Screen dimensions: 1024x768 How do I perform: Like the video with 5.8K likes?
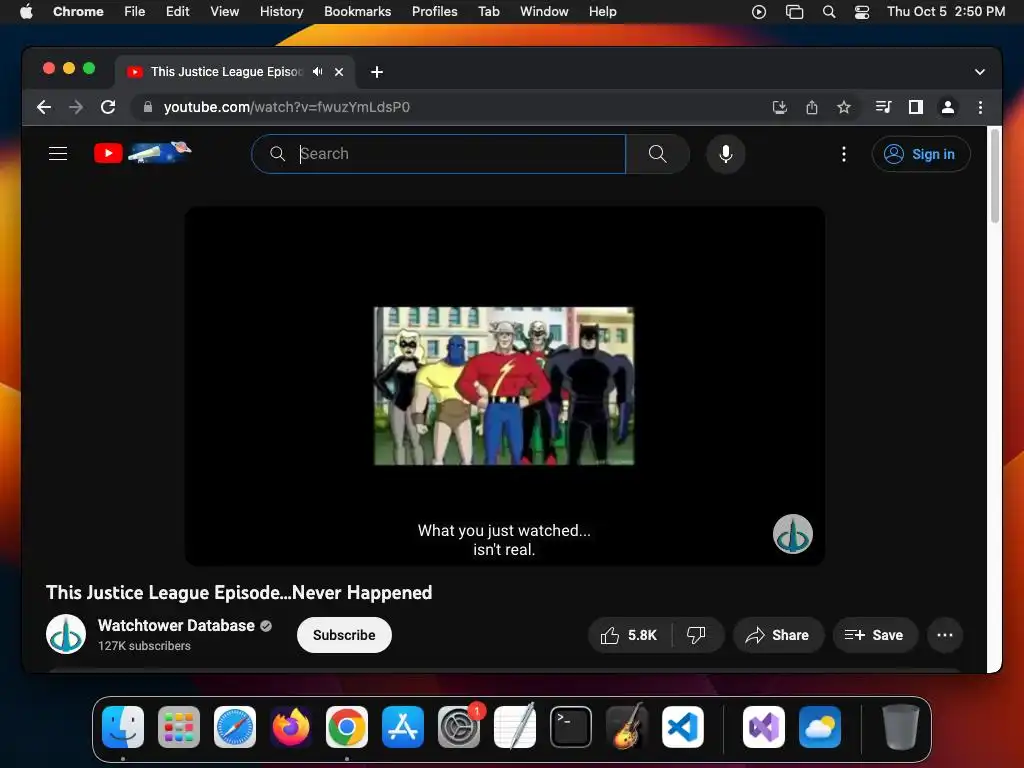(x=630, y=635)
